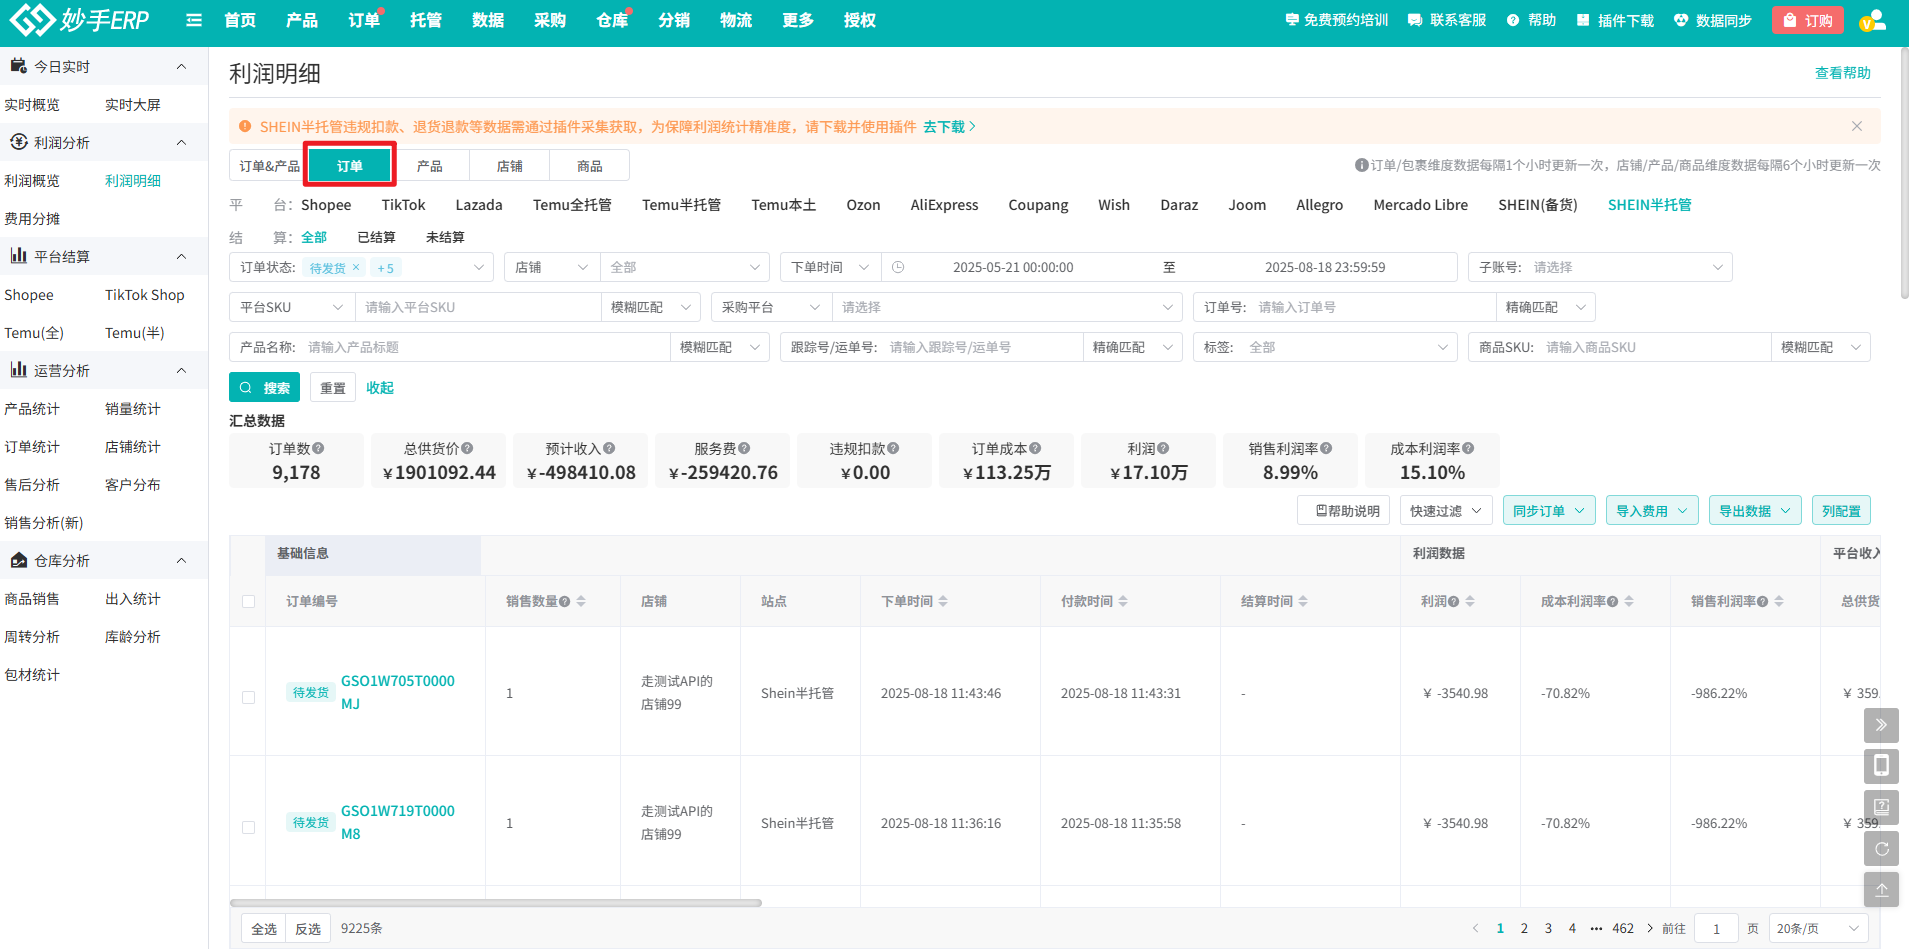Viewport: 1909px width, 949px height.
Task: Collapse the 利润分析 sidebar section
Action: pyautogui.click(x=181, y=143)
